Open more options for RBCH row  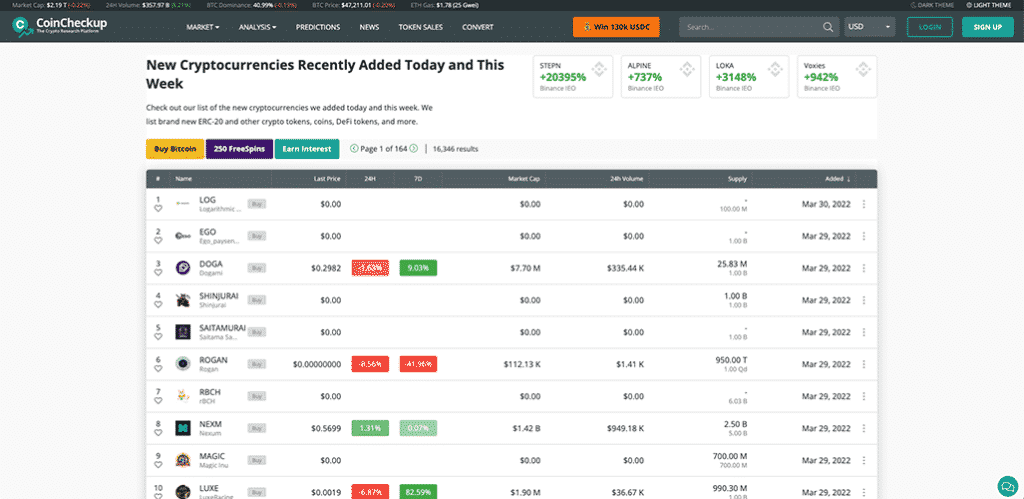(864, 396)
